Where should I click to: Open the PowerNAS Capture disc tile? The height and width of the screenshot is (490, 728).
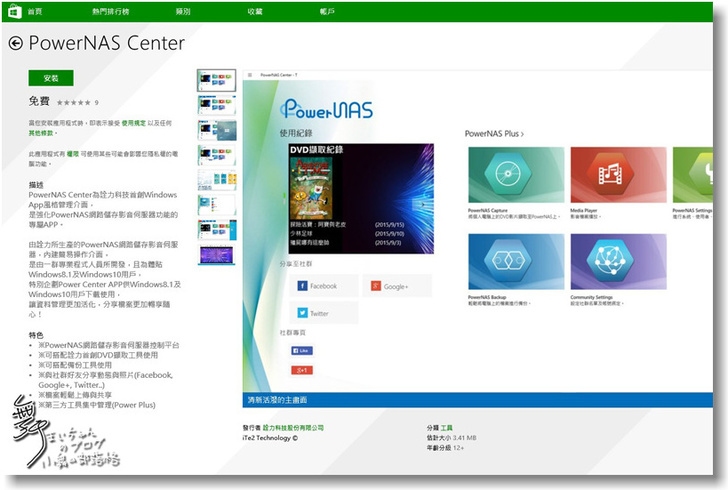(516, 175)
